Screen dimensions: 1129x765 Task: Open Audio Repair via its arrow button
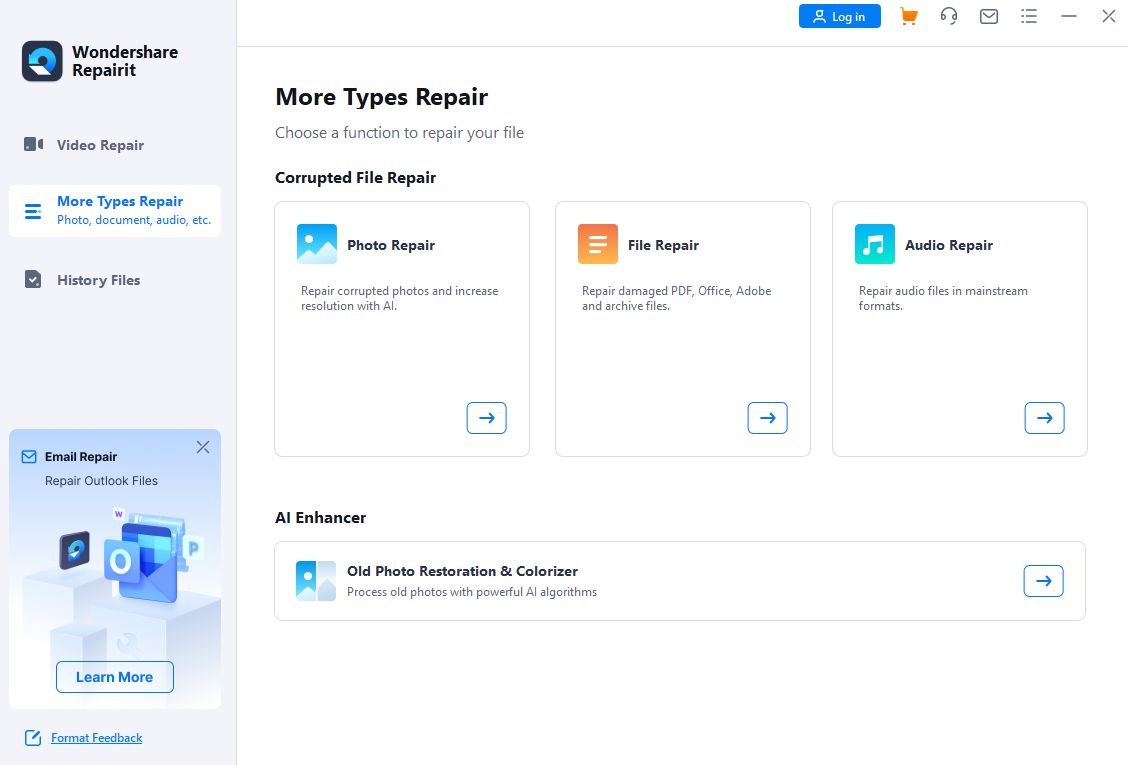click(x=1045, y=418)
